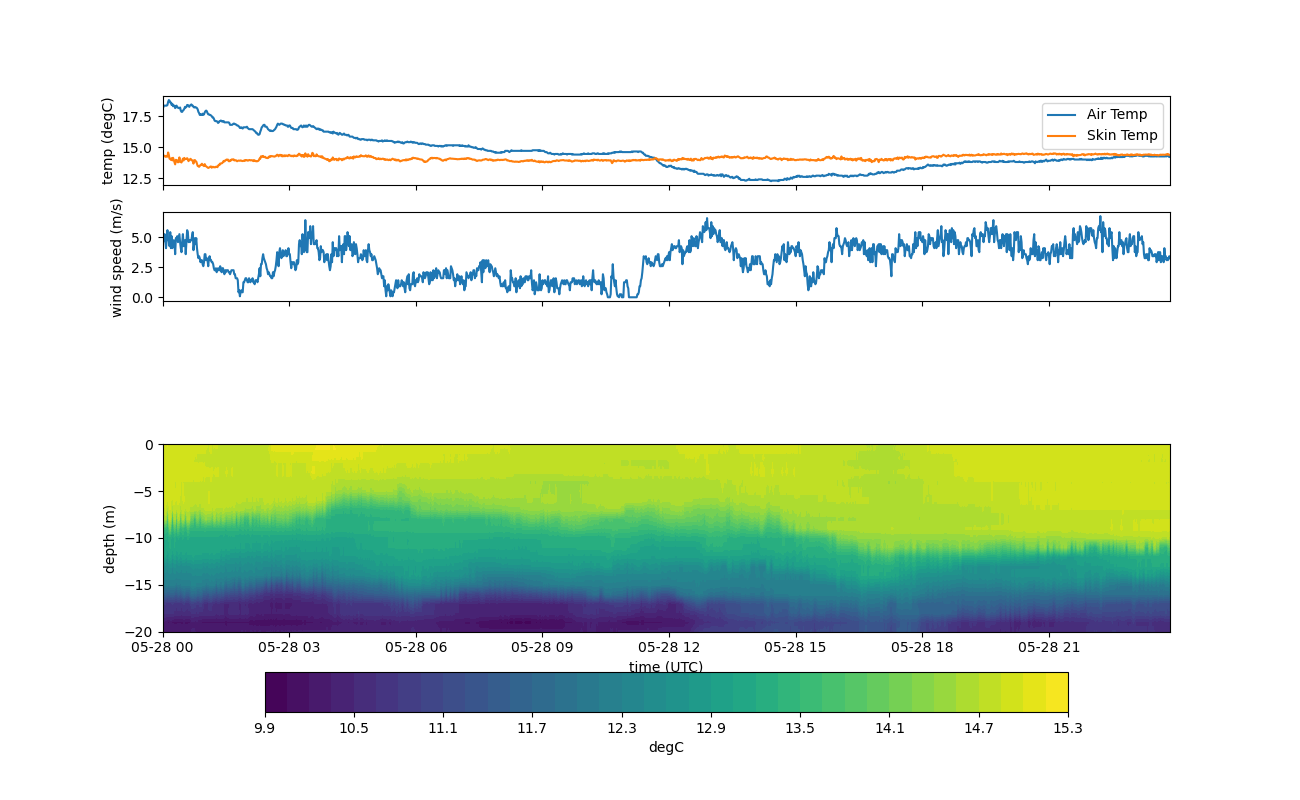Viewport: 1300px width, 800px height.
Task: Click the Skin Temp legend label
Action: pos(1121,136)
